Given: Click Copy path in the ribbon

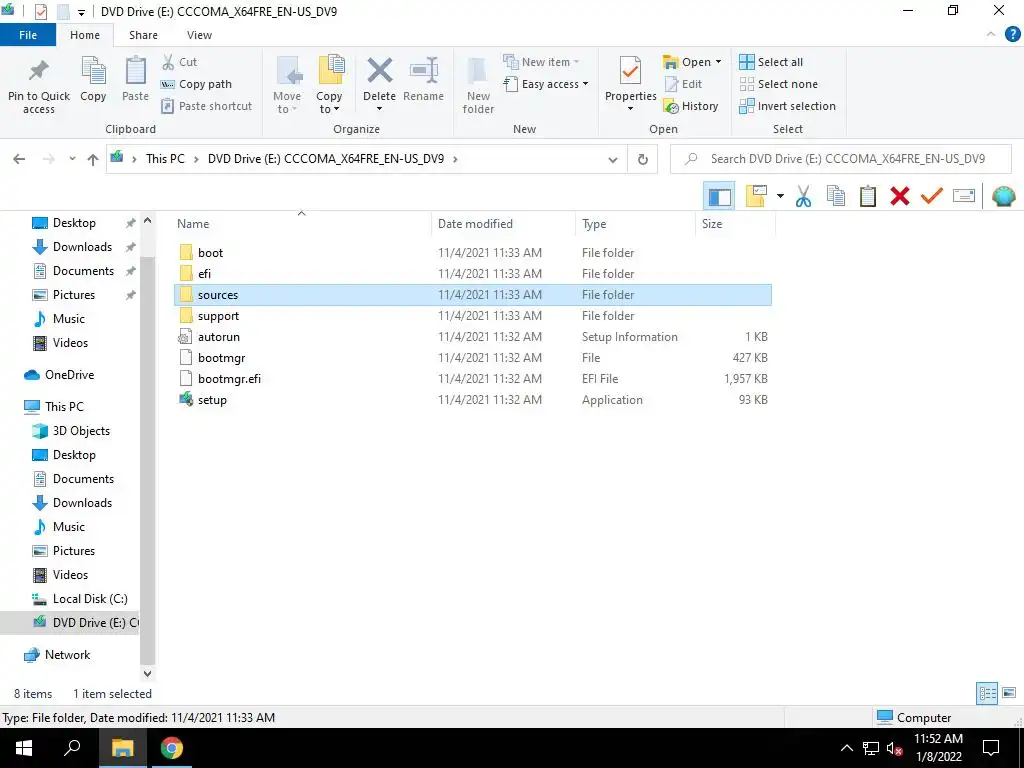Looking at the screenshot, I should click(x=197, y=84).
